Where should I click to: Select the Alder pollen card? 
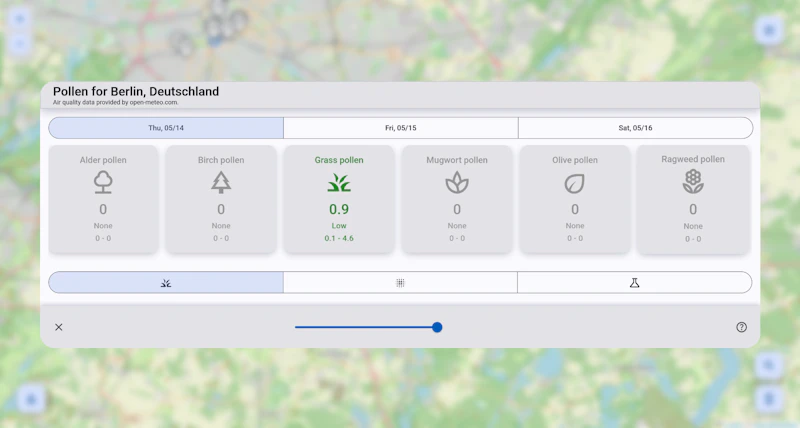tap(103, 199)
